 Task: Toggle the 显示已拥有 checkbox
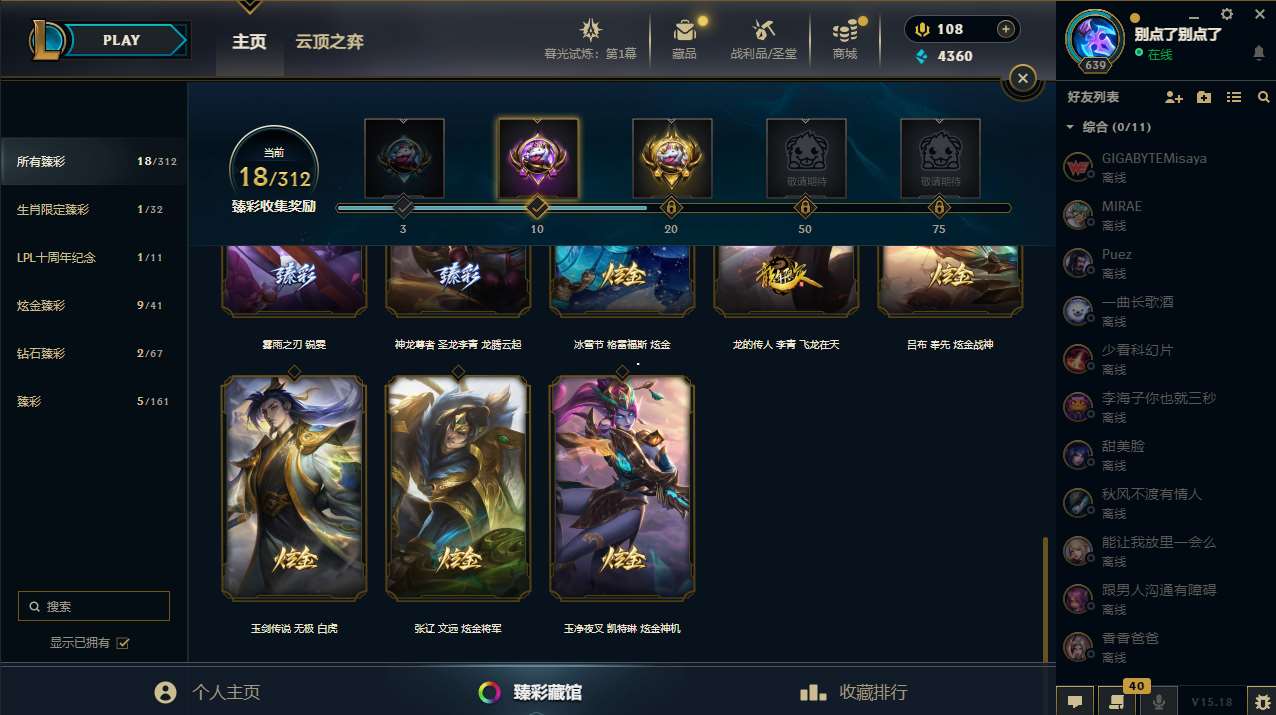pyautogui.click(x=123, y=643)
